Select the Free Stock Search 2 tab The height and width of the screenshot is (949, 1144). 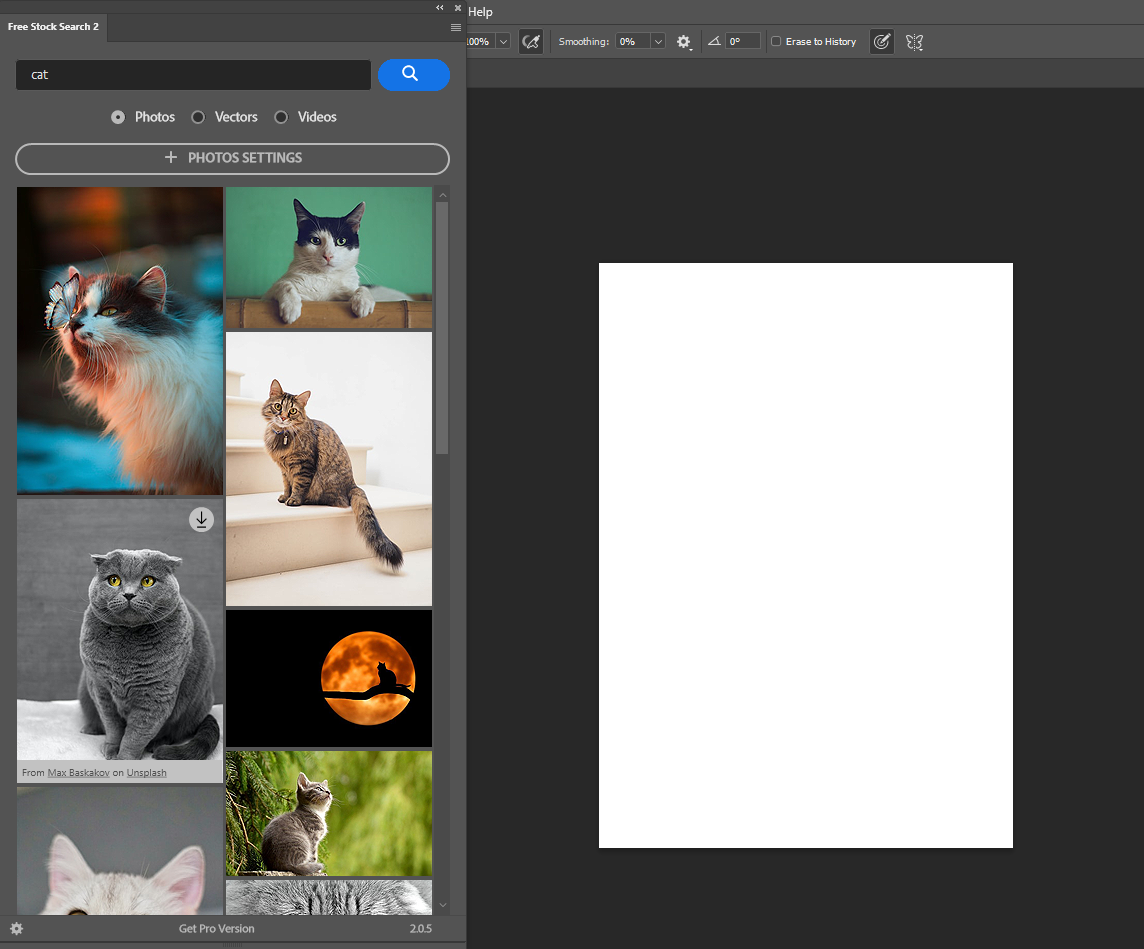click(x=53, y=27)
